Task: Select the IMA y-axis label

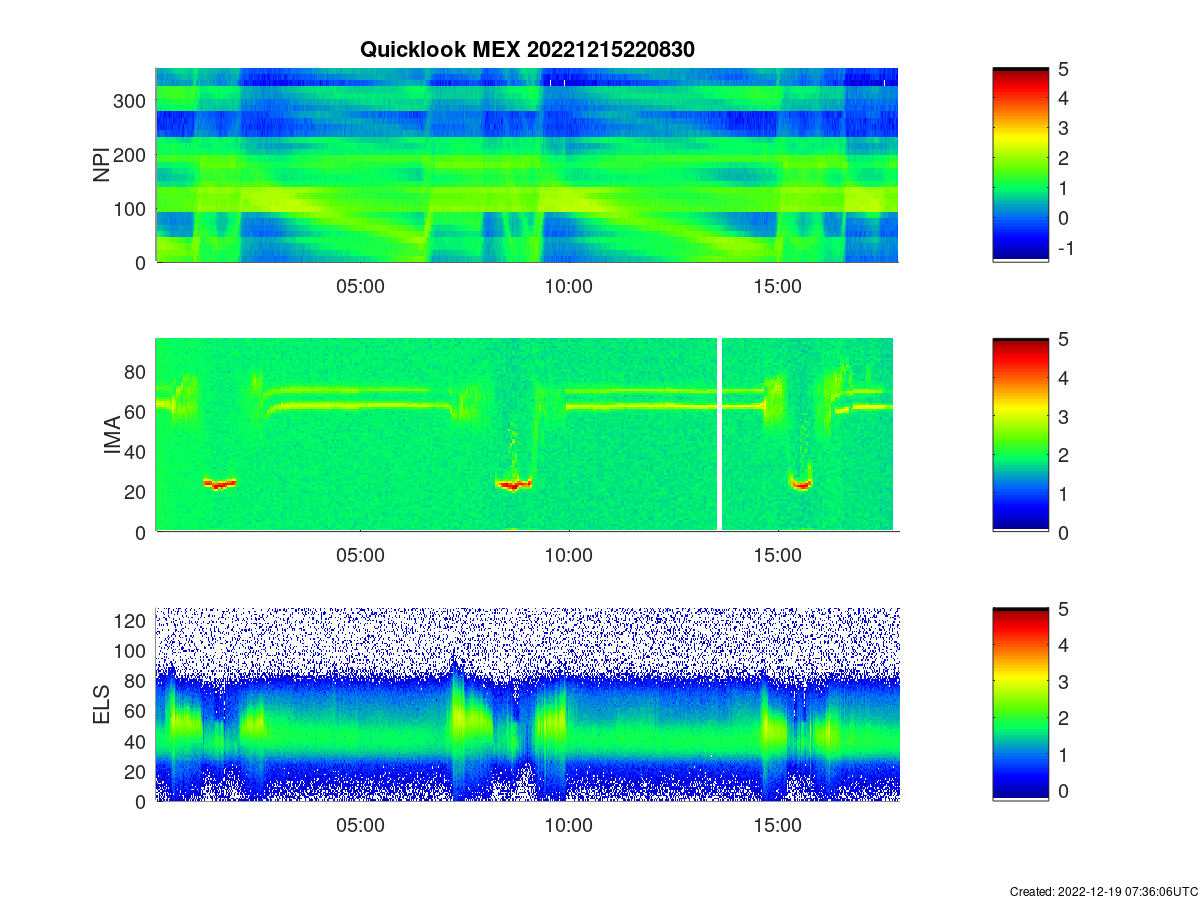Action: click(x=112, y=435)
